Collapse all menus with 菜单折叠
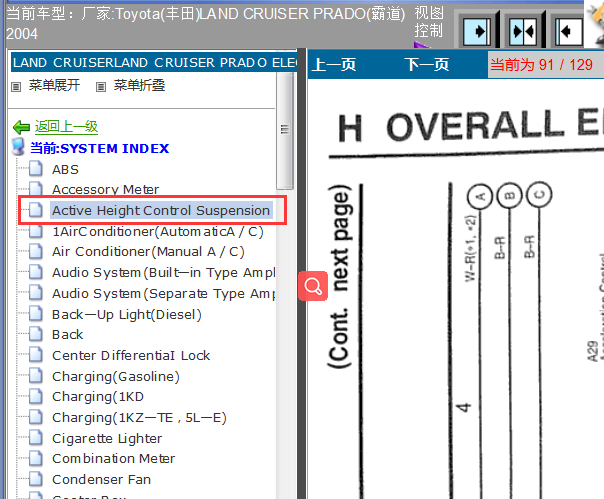604x499 pixels. click(139, 85)
